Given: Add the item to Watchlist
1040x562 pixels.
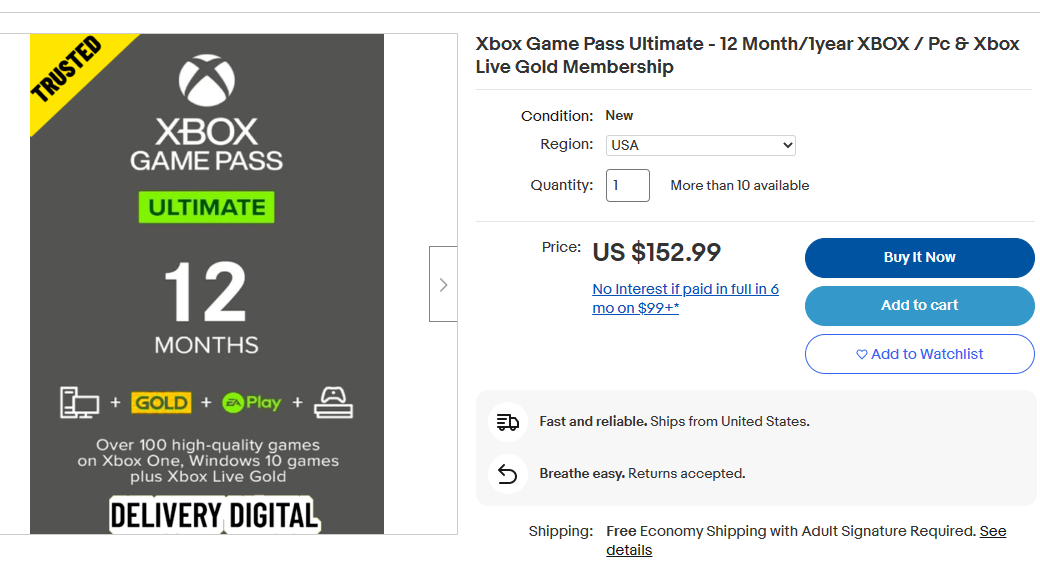Looking at the screenshot, I should [919, 354].
